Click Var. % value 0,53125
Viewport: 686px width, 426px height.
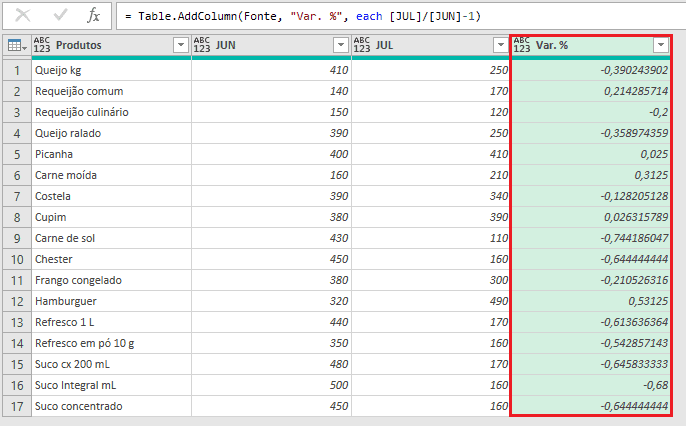591,301
